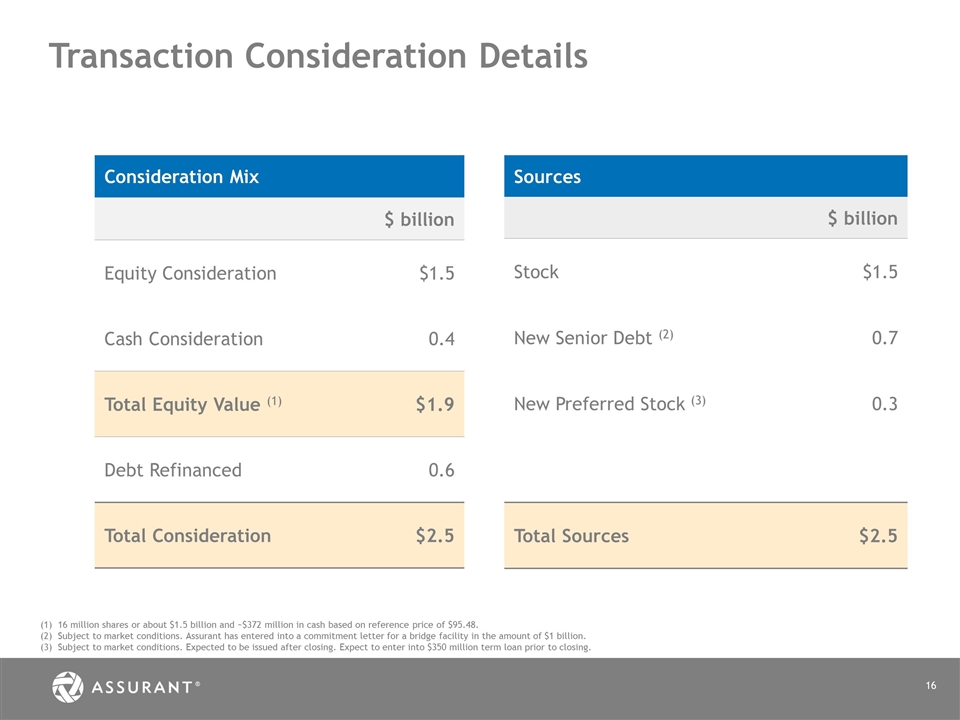
Task: Select the Total Sources row label
Action: coord(571,535)
